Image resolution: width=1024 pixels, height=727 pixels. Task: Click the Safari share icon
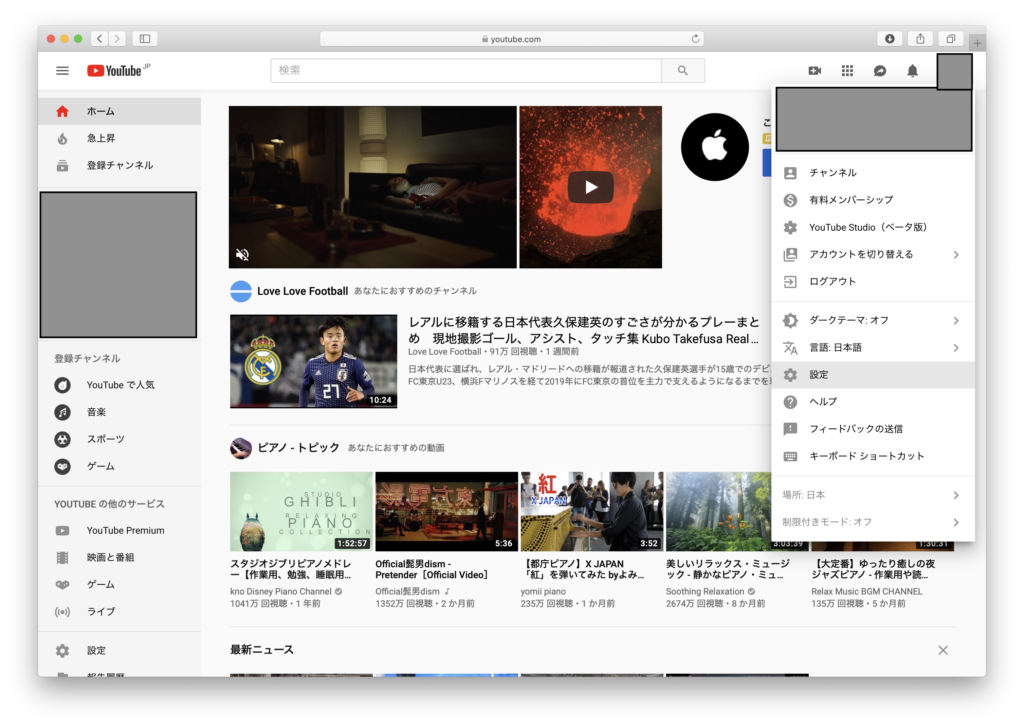coord(920,39)
